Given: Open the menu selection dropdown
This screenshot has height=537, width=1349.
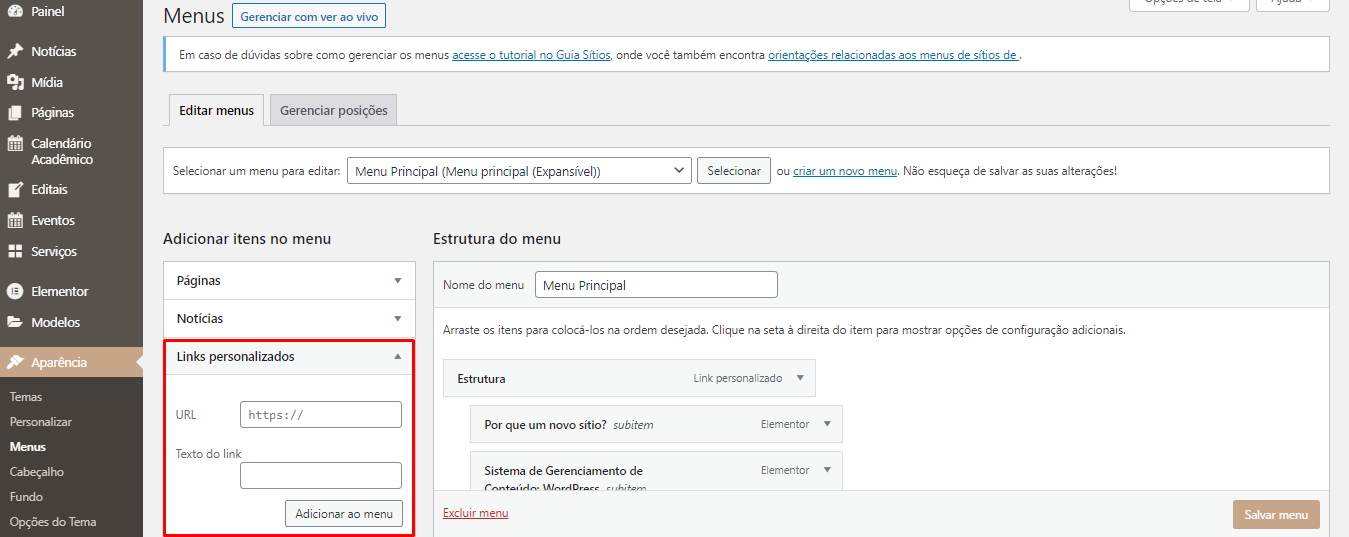Looking at the screenshot, I should coord(519,171).
